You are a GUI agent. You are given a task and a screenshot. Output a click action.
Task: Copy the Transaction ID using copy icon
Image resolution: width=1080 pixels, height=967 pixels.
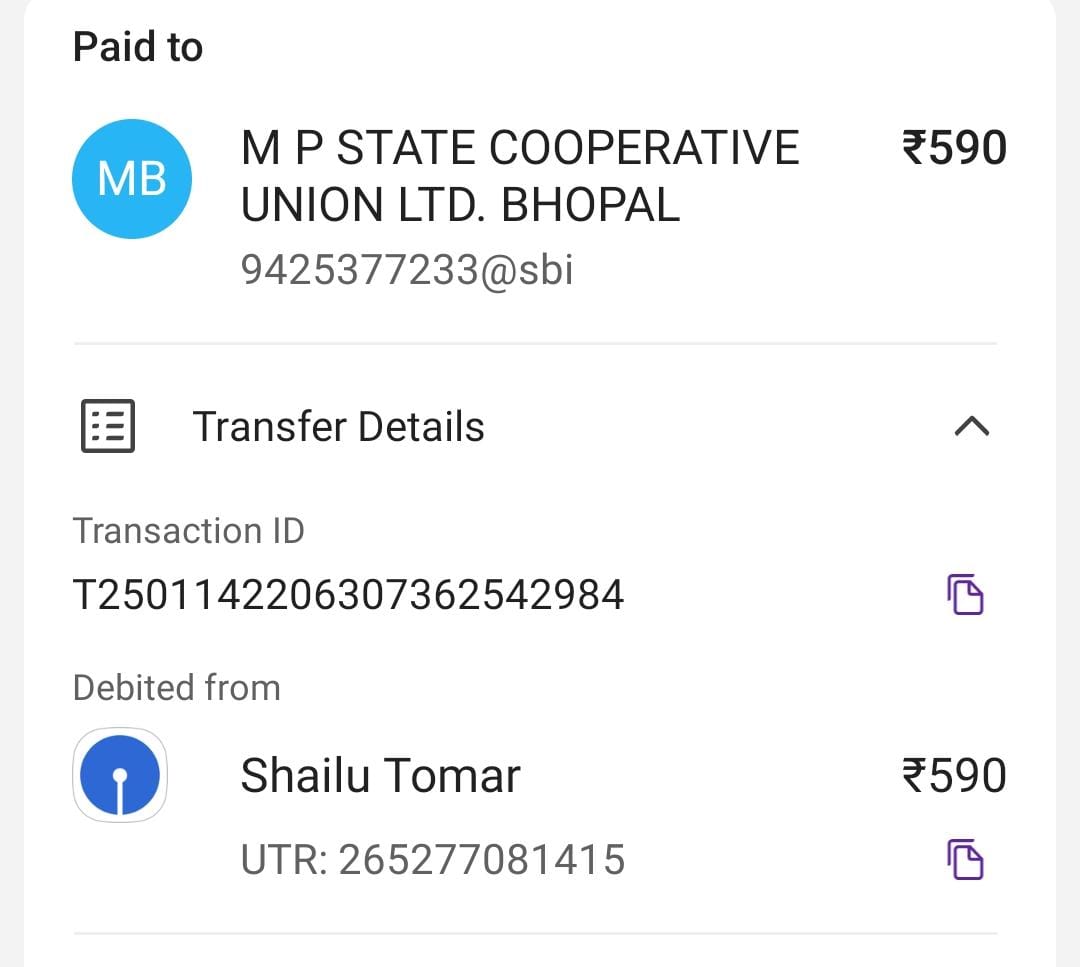(x=965, y=594)
